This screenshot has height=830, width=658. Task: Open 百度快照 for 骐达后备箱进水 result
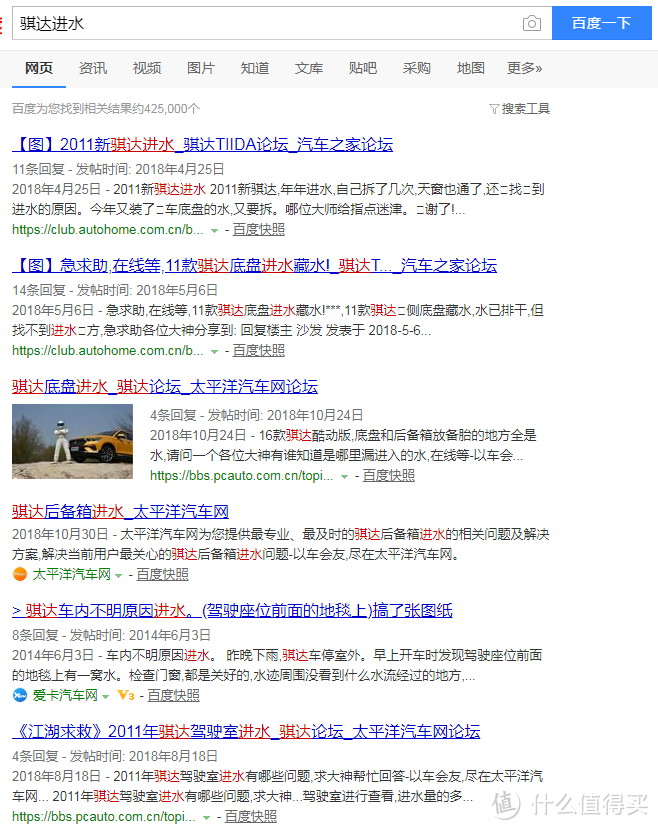163,574
